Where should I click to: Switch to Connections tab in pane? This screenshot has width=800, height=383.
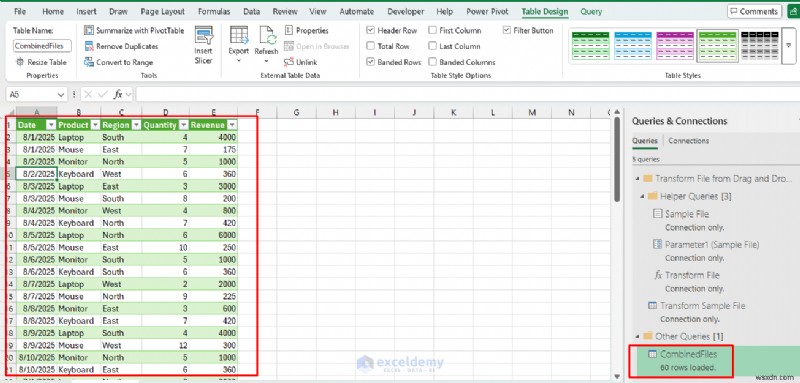688,141
